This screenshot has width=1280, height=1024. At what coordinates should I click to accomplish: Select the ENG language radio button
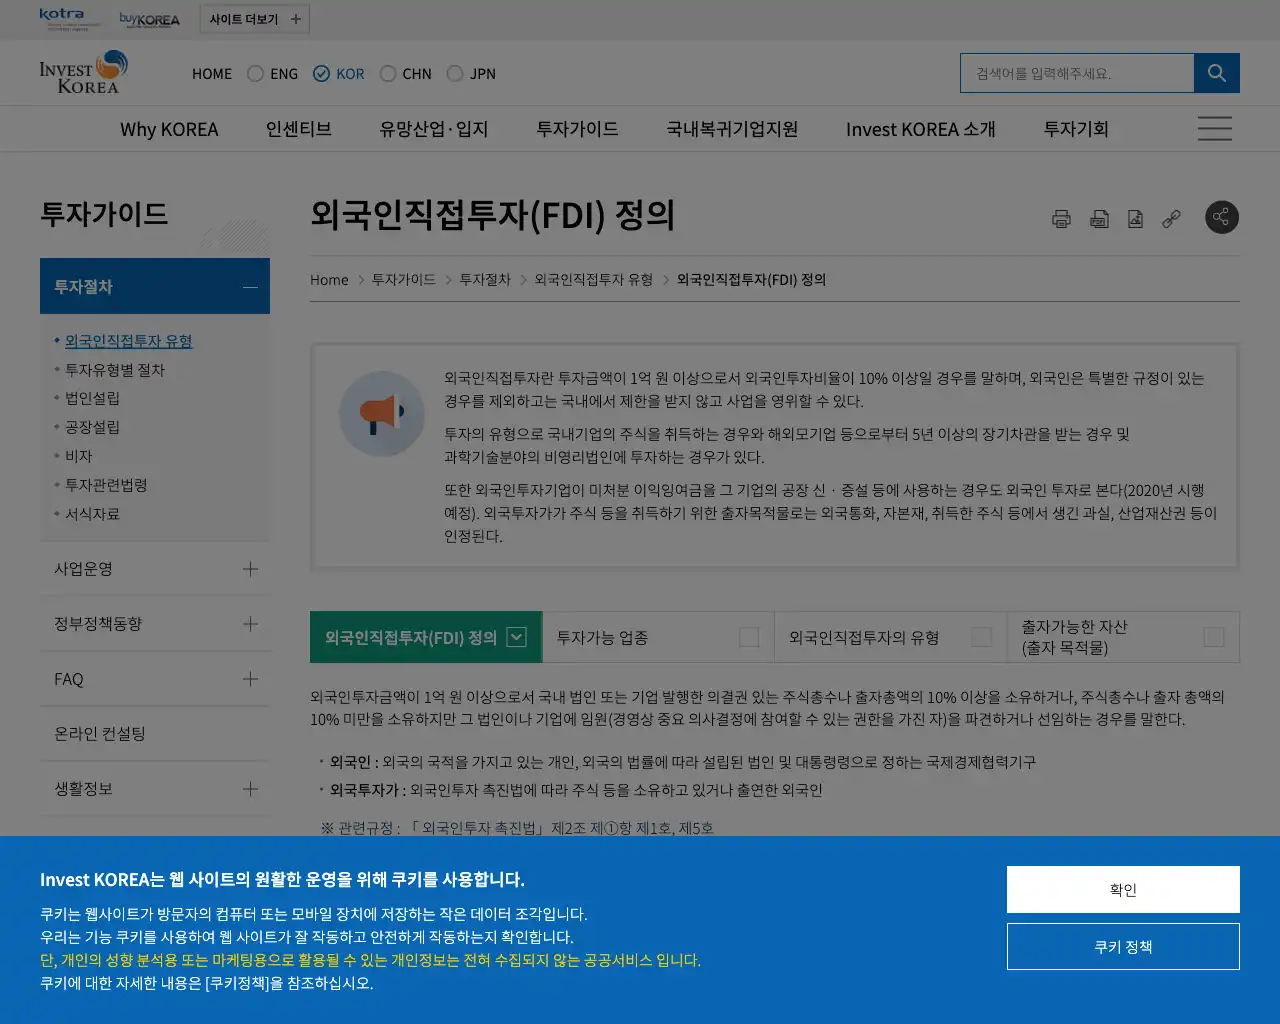pos(254,73)
